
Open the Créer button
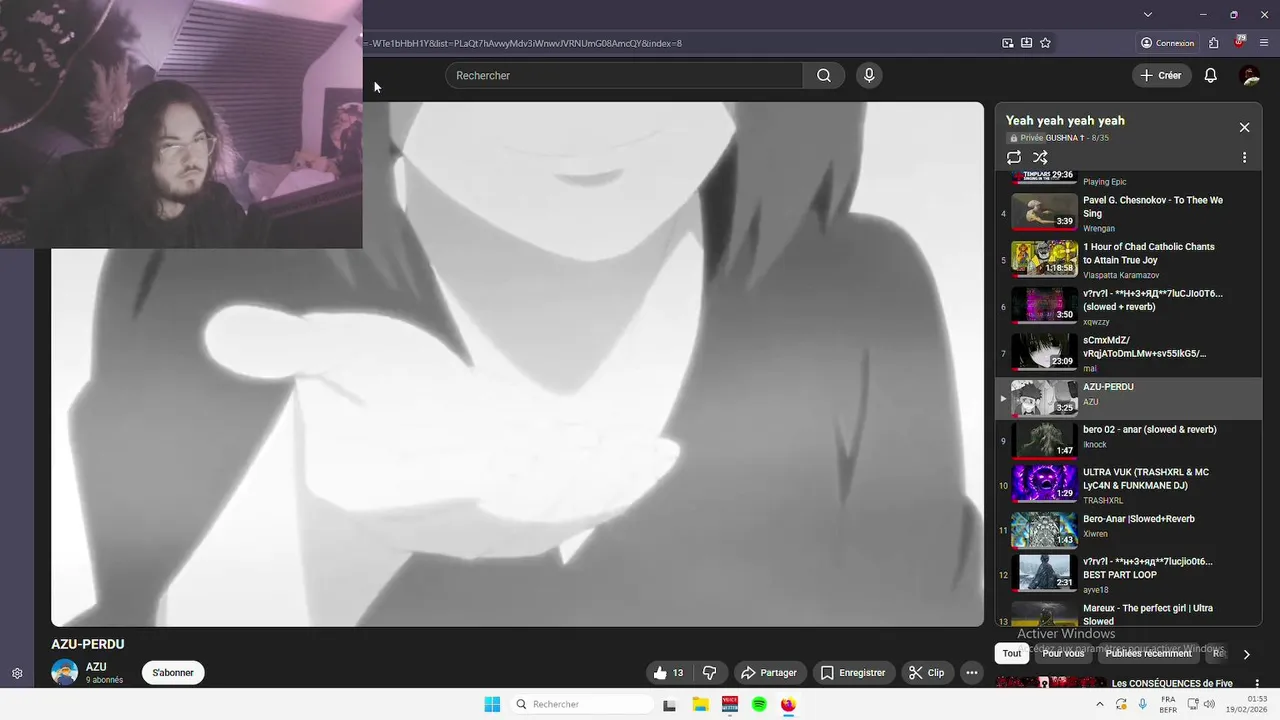pos(1161,75)
